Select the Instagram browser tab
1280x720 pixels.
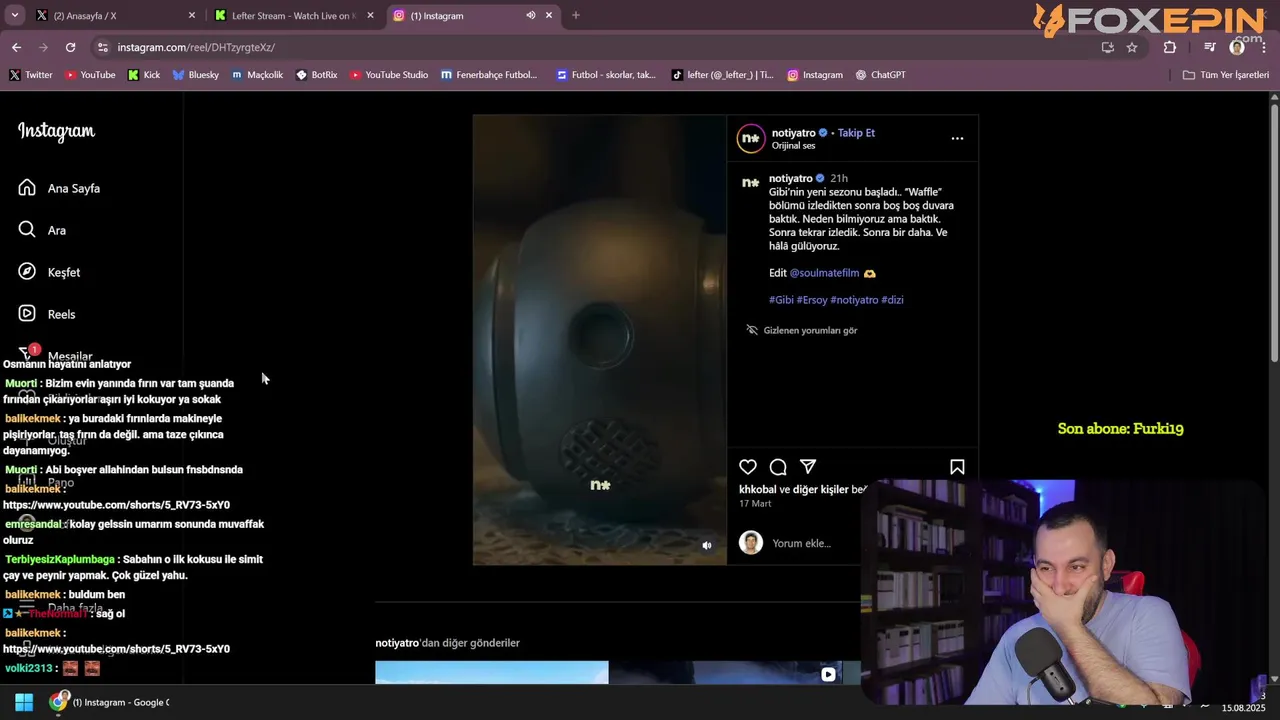tap(472, 15)
